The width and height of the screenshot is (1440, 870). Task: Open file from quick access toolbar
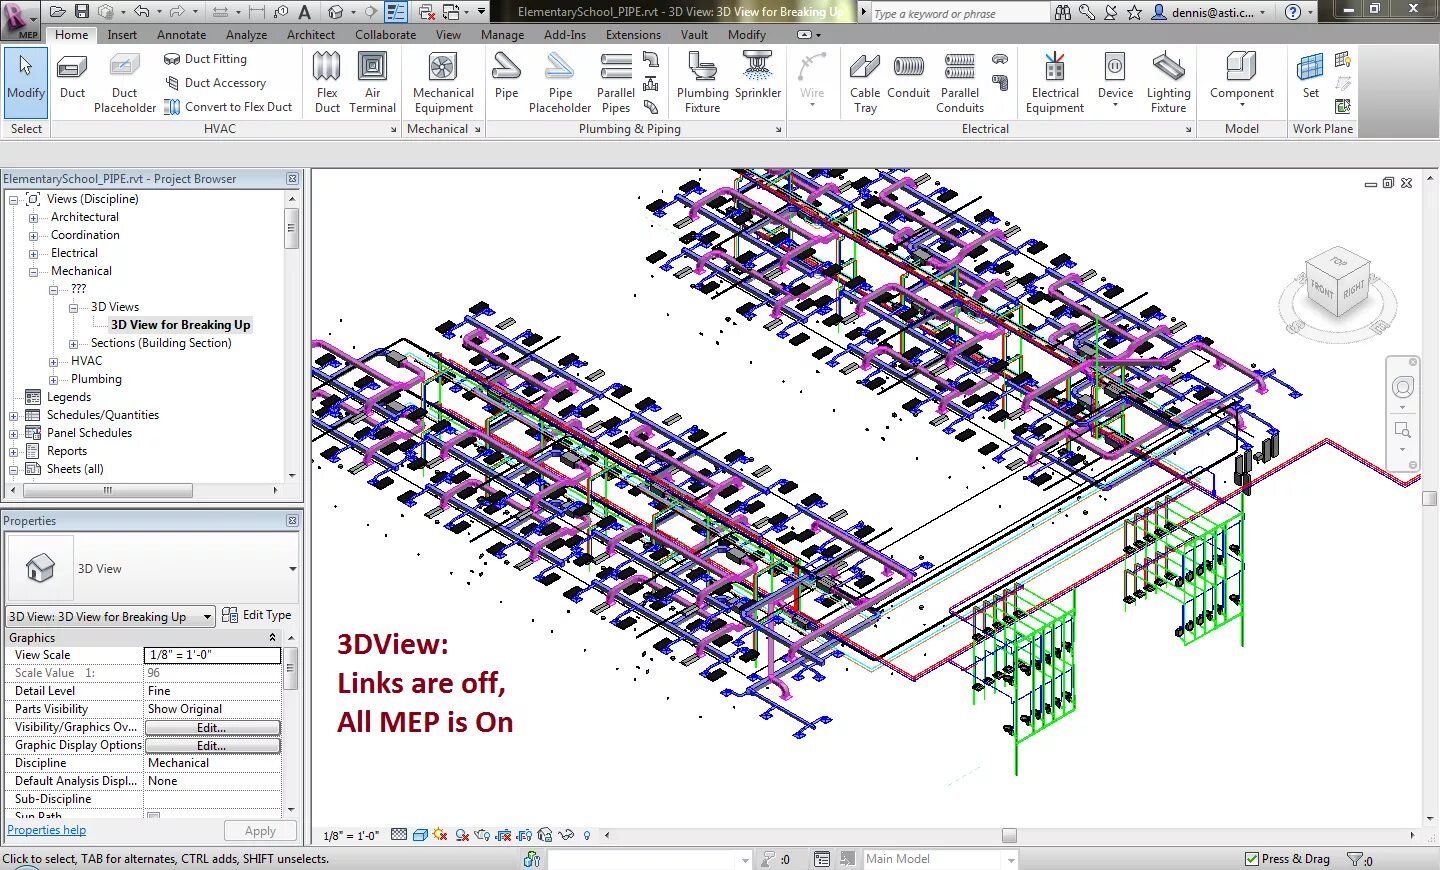57,12
